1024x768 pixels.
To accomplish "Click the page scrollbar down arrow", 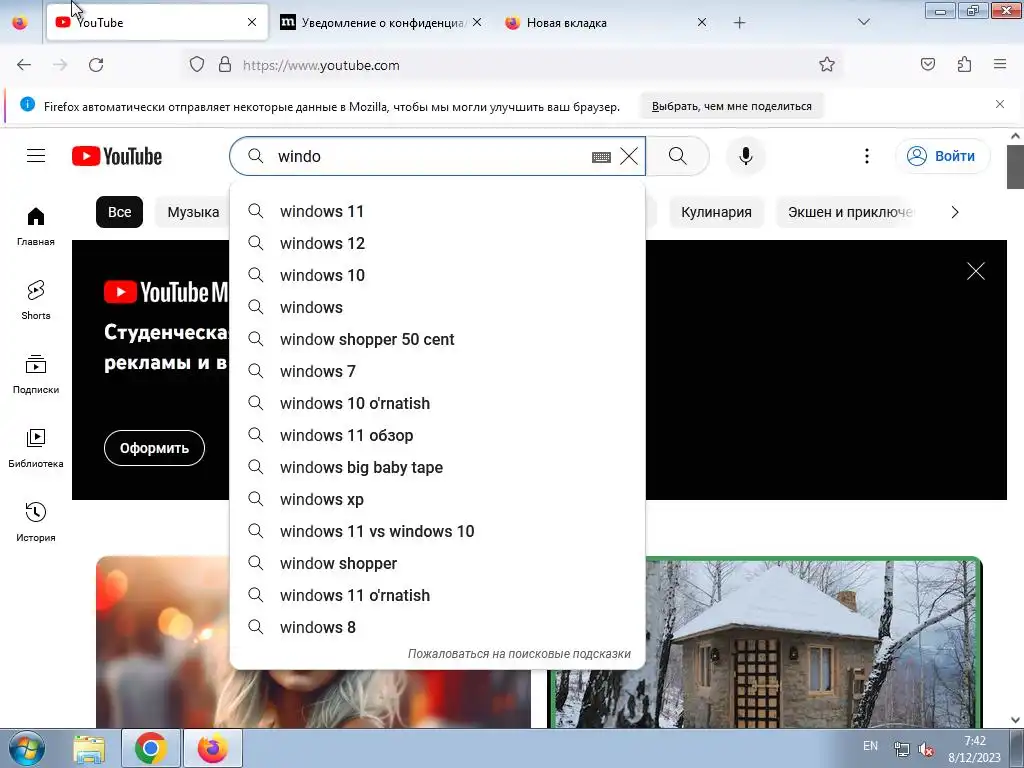I will pyautogui.click(x=1015, y=720).
